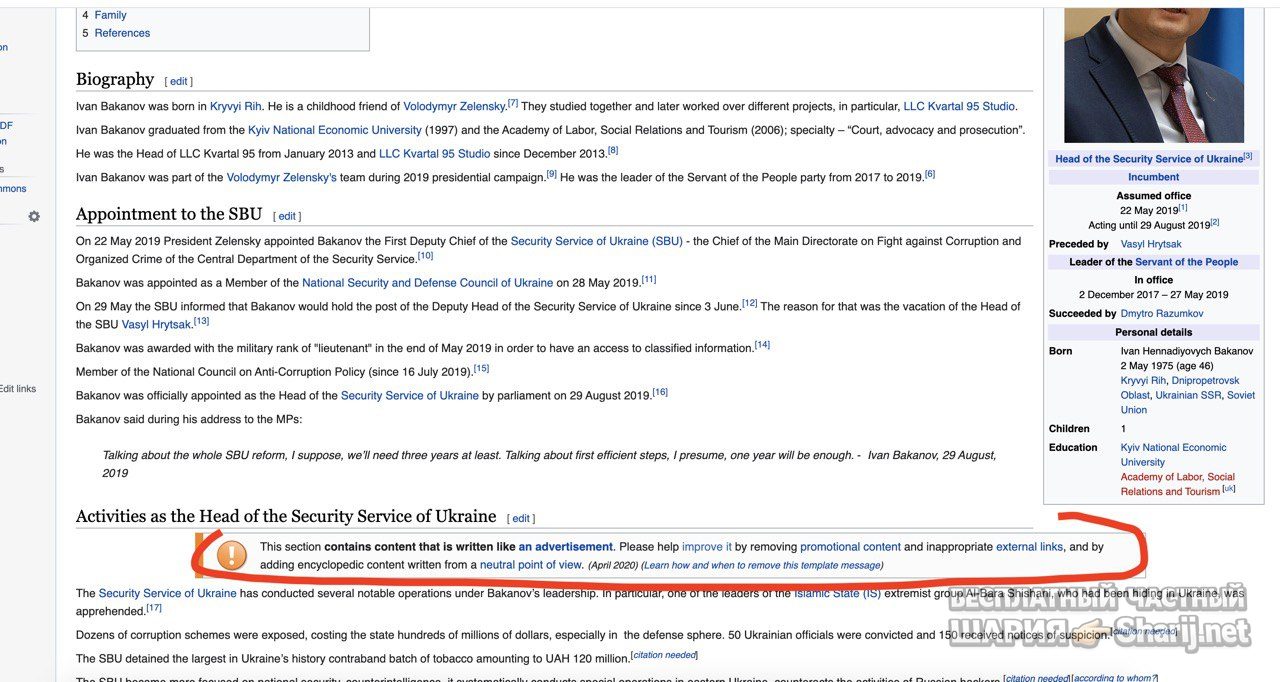1280x682 pixels.
Task: Click the orange advertisement warning icon
Action: click(x=232, y=555)
